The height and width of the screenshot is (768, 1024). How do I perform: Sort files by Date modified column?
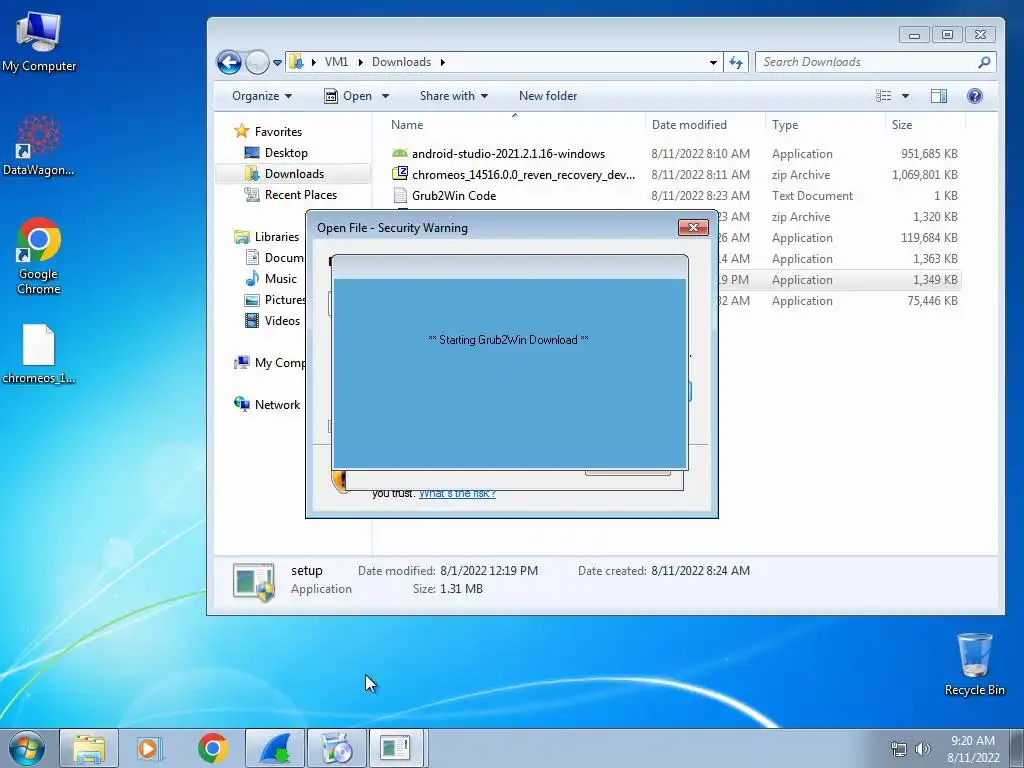coord(705,125)
